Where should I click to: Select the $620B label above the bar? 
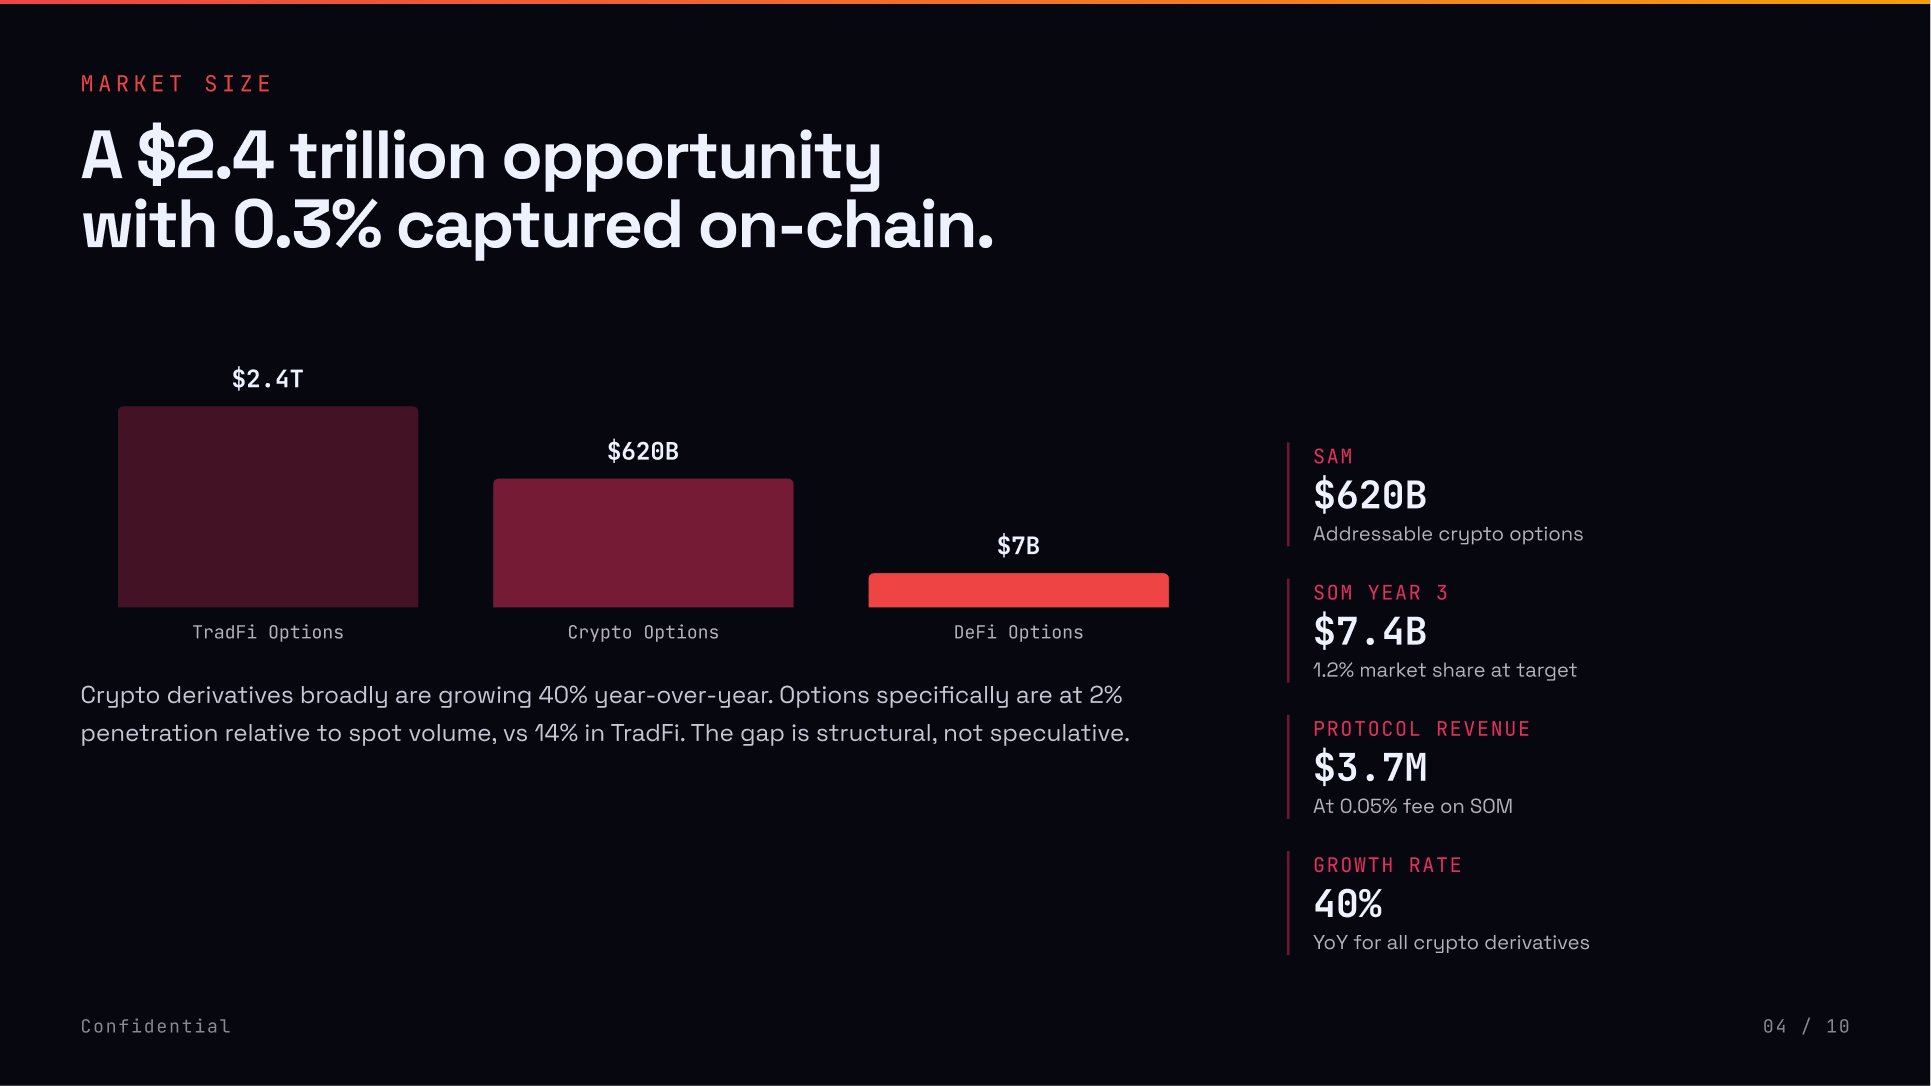(643, 451)
